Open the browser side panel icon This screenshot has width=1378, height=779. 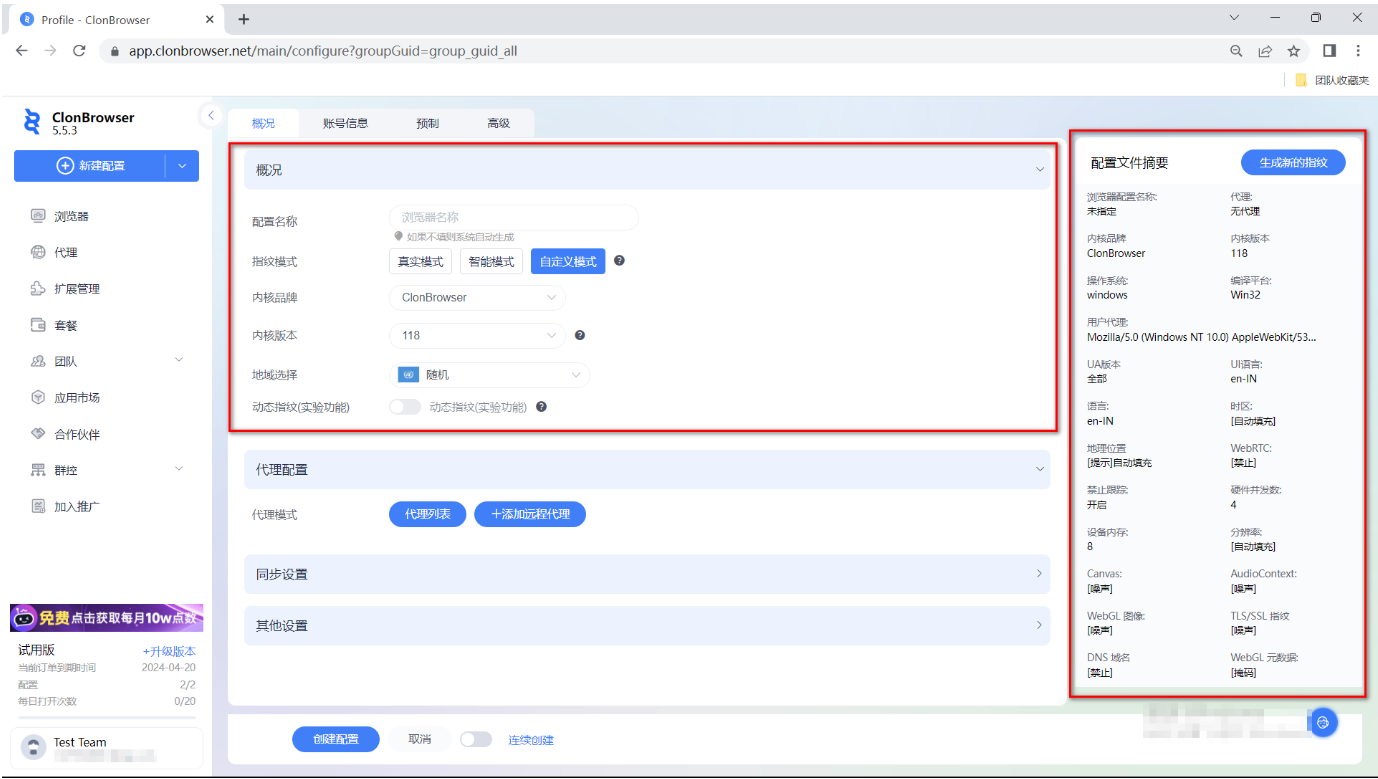tap(1329, 51)
